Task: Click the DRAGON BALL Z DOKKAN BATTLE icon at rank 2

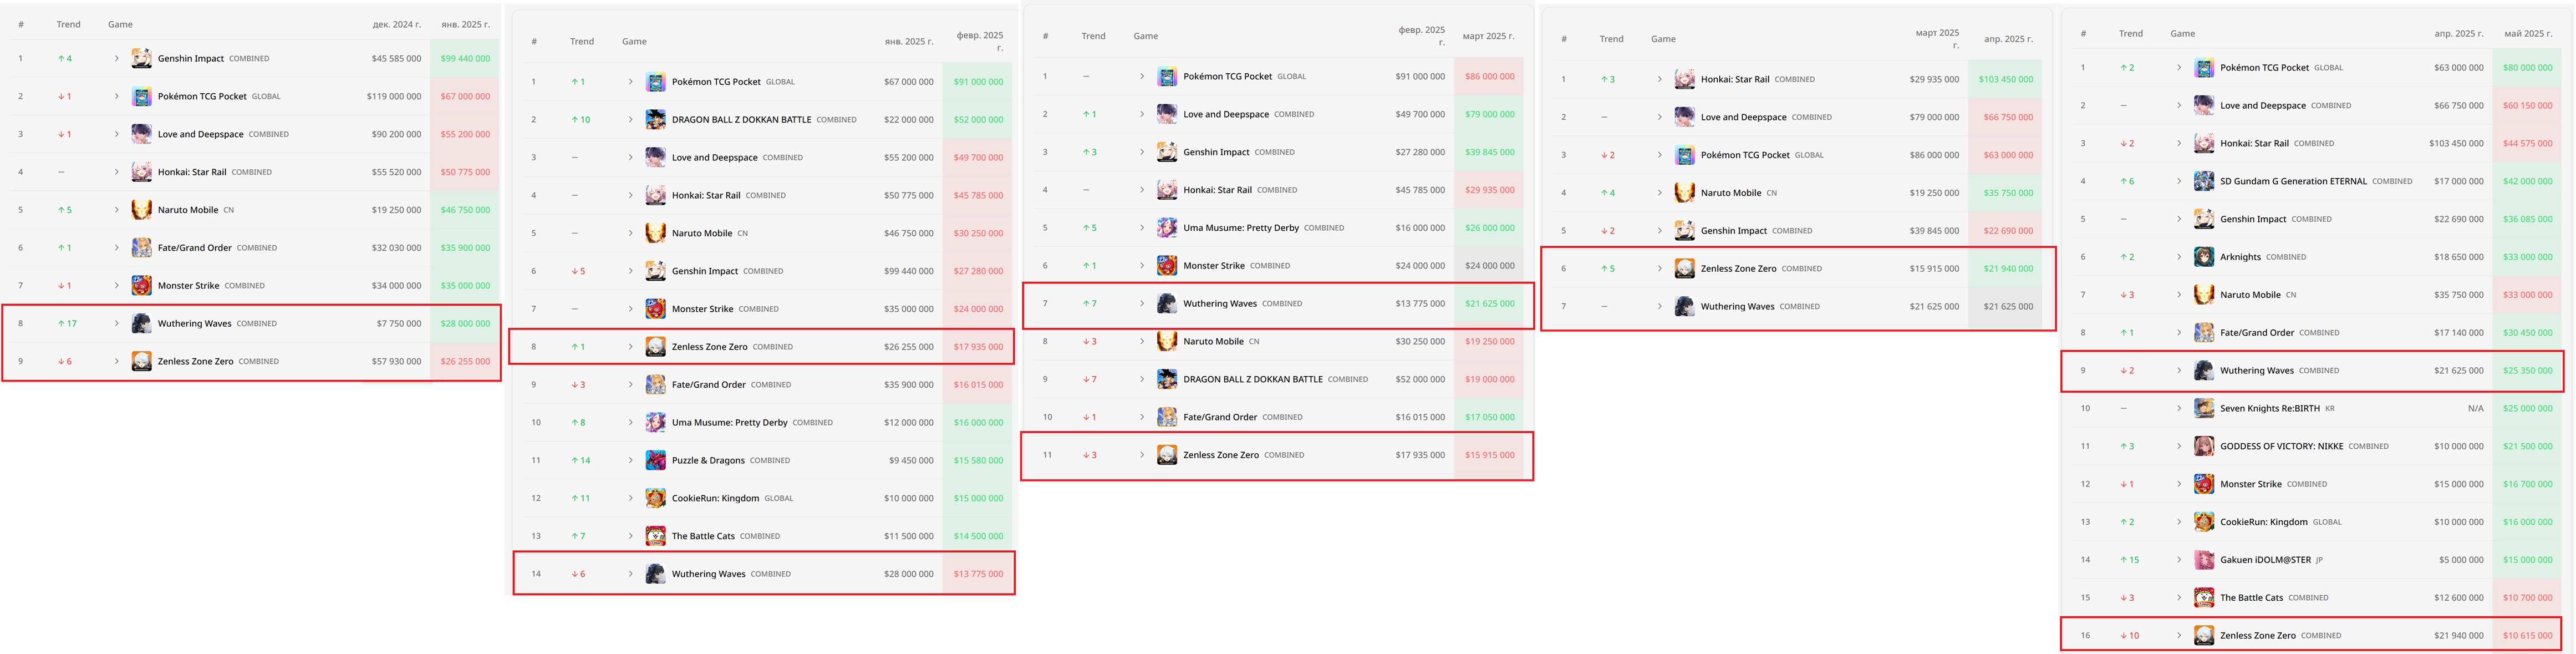Action: click(x=655, y=119)
